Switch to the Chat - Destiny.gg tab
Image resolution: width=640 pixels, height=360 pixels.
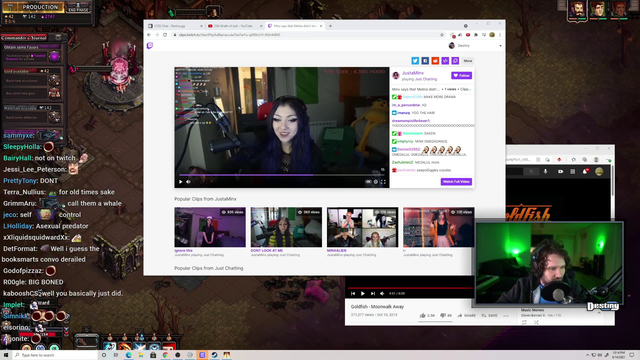(175, 26)
